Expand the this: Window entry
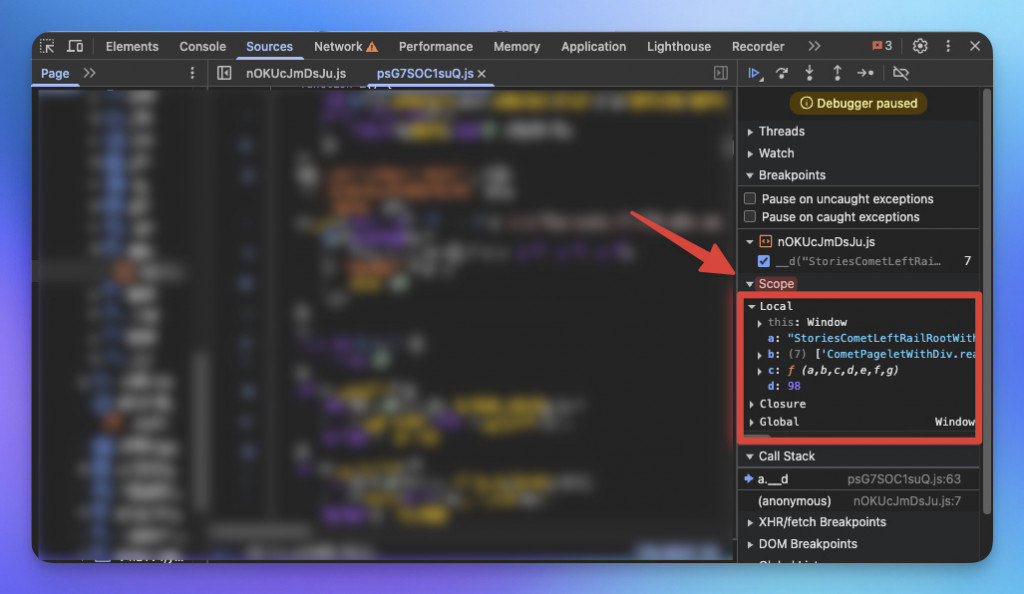The width and height of the screenshot is (1024, 594). [760, 323]
